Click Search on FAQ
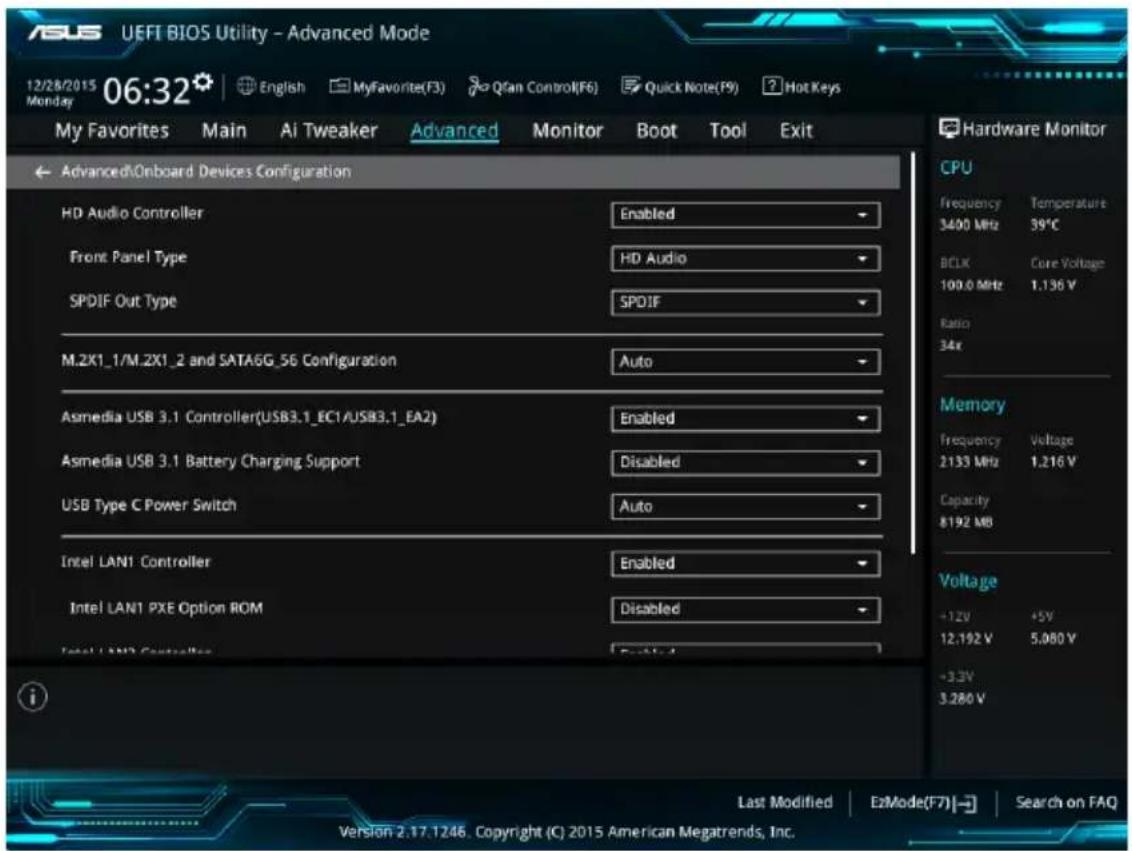 (x=1066, y=802)
